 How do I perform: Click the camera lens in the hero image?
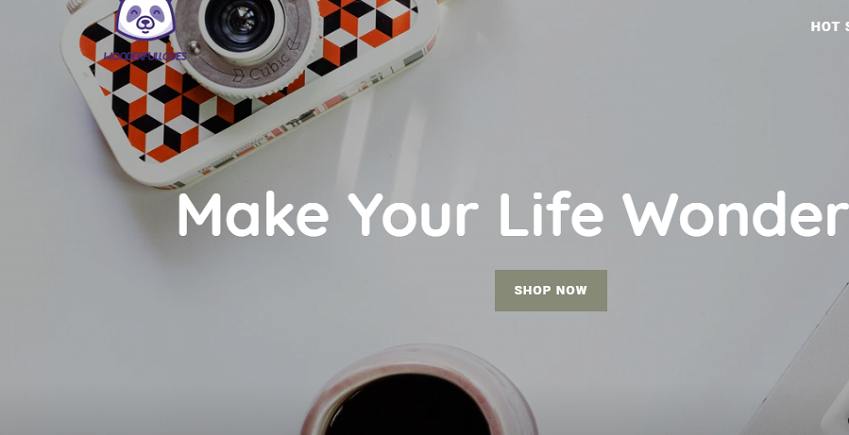click(240, 23)
